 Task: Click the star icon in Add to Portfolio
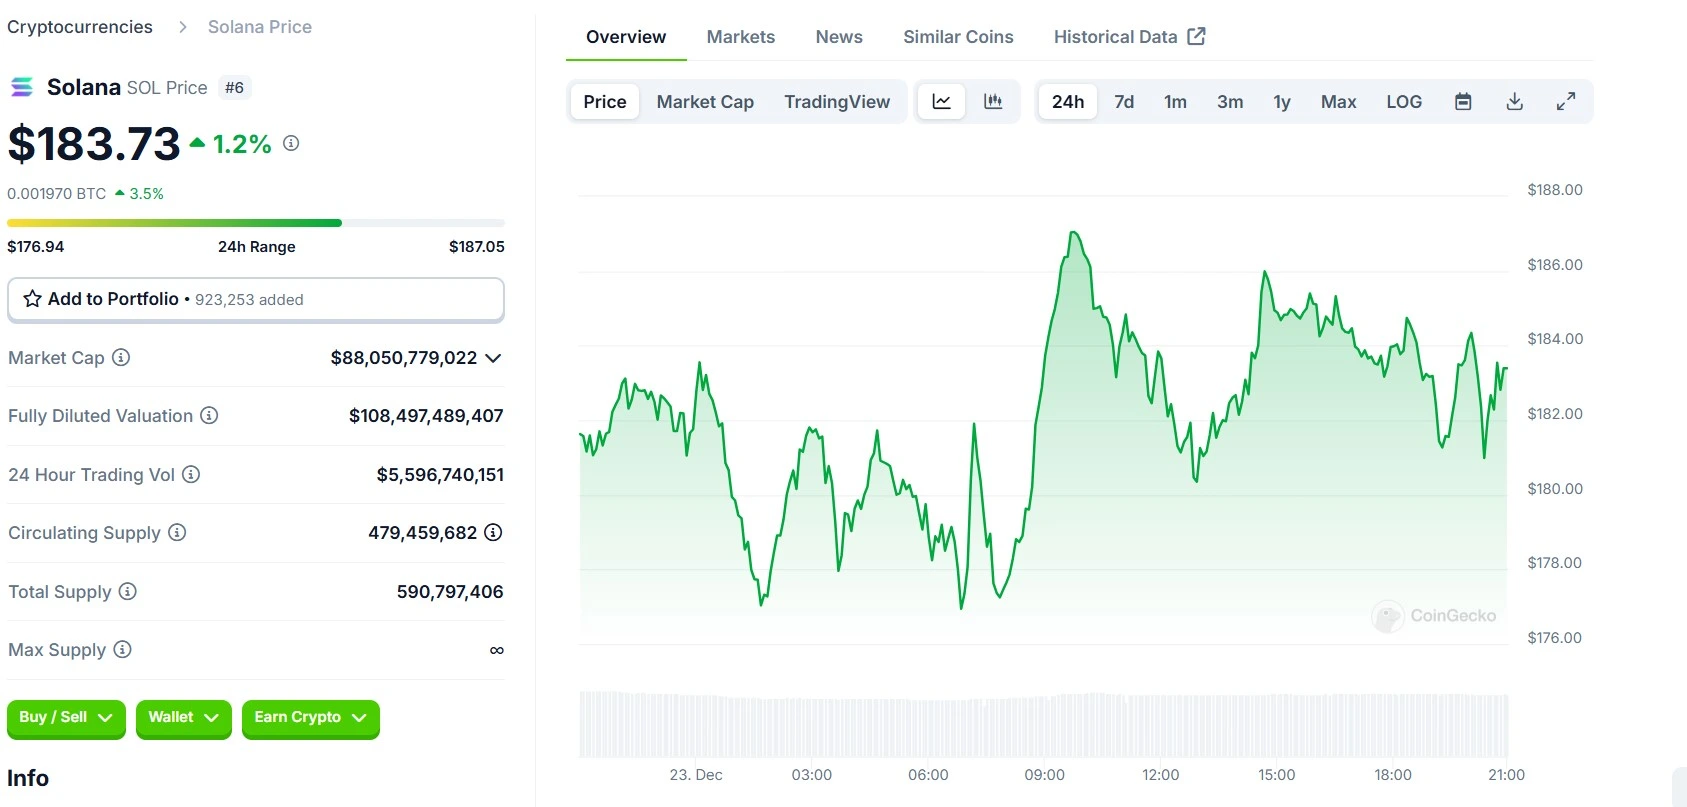[x=32, y=299]
